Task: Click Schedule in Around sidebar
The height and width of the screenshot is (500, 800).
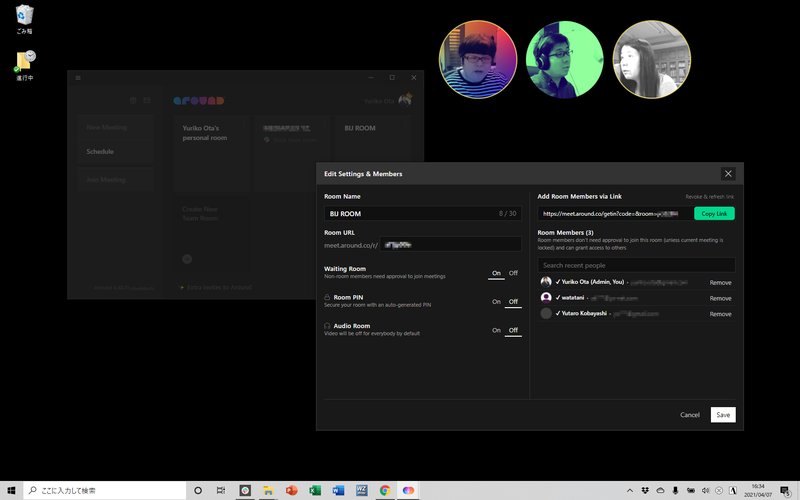Action: pyautogui.click(x=115, y=152)
